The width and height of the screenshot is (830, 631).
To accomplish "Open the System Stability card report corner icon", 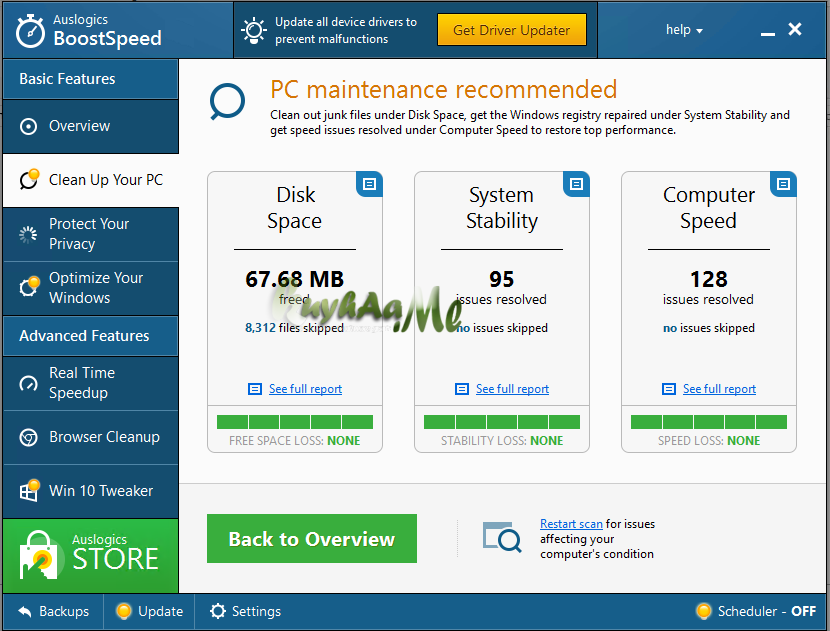I will (x=576, y=184).
